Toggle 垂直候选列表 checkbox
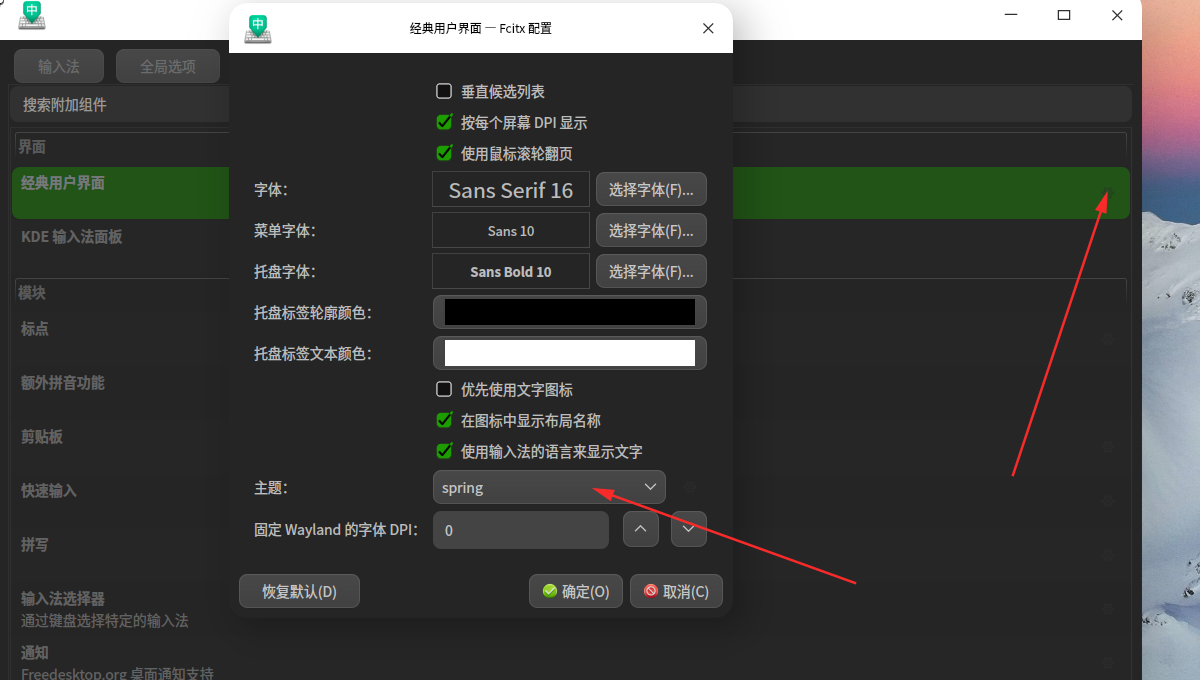 pyautogui.click(x=444, y=92)
